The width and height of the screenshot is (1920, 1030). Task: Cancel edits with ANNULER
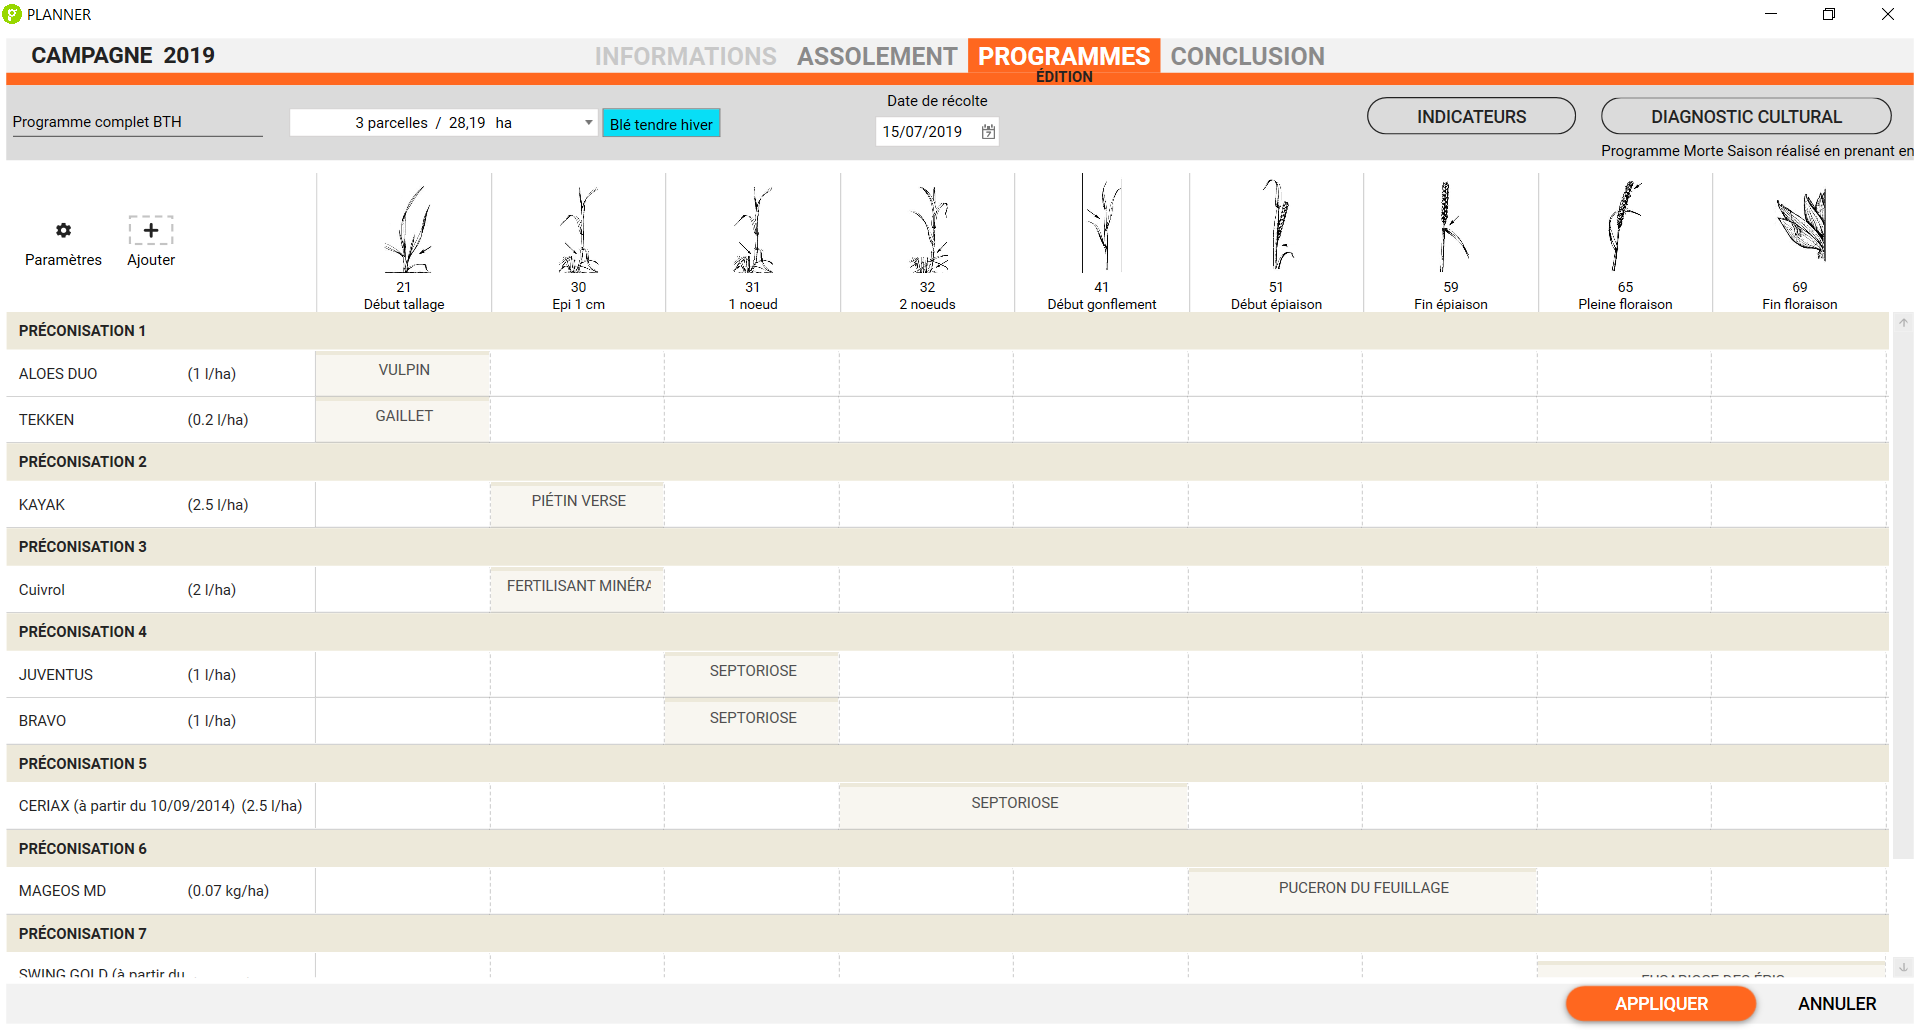point(1837,1003)
